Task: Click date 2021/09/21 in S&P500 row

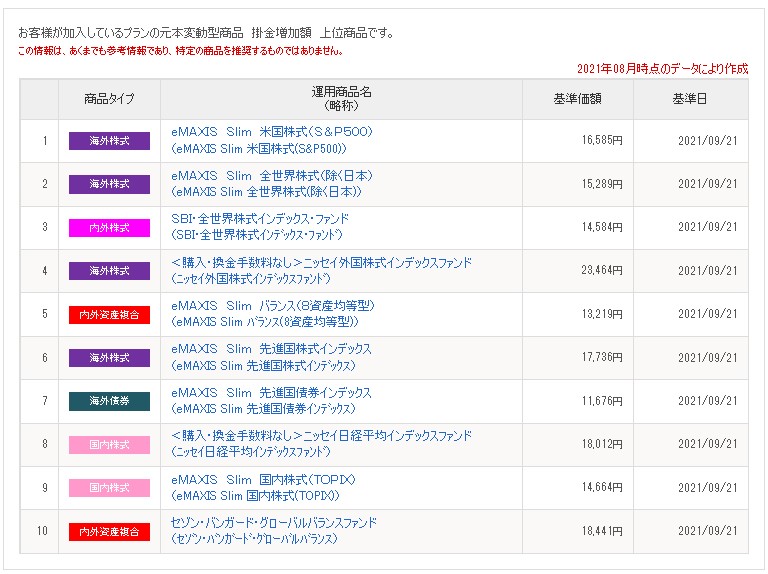Action: point(707,141)
